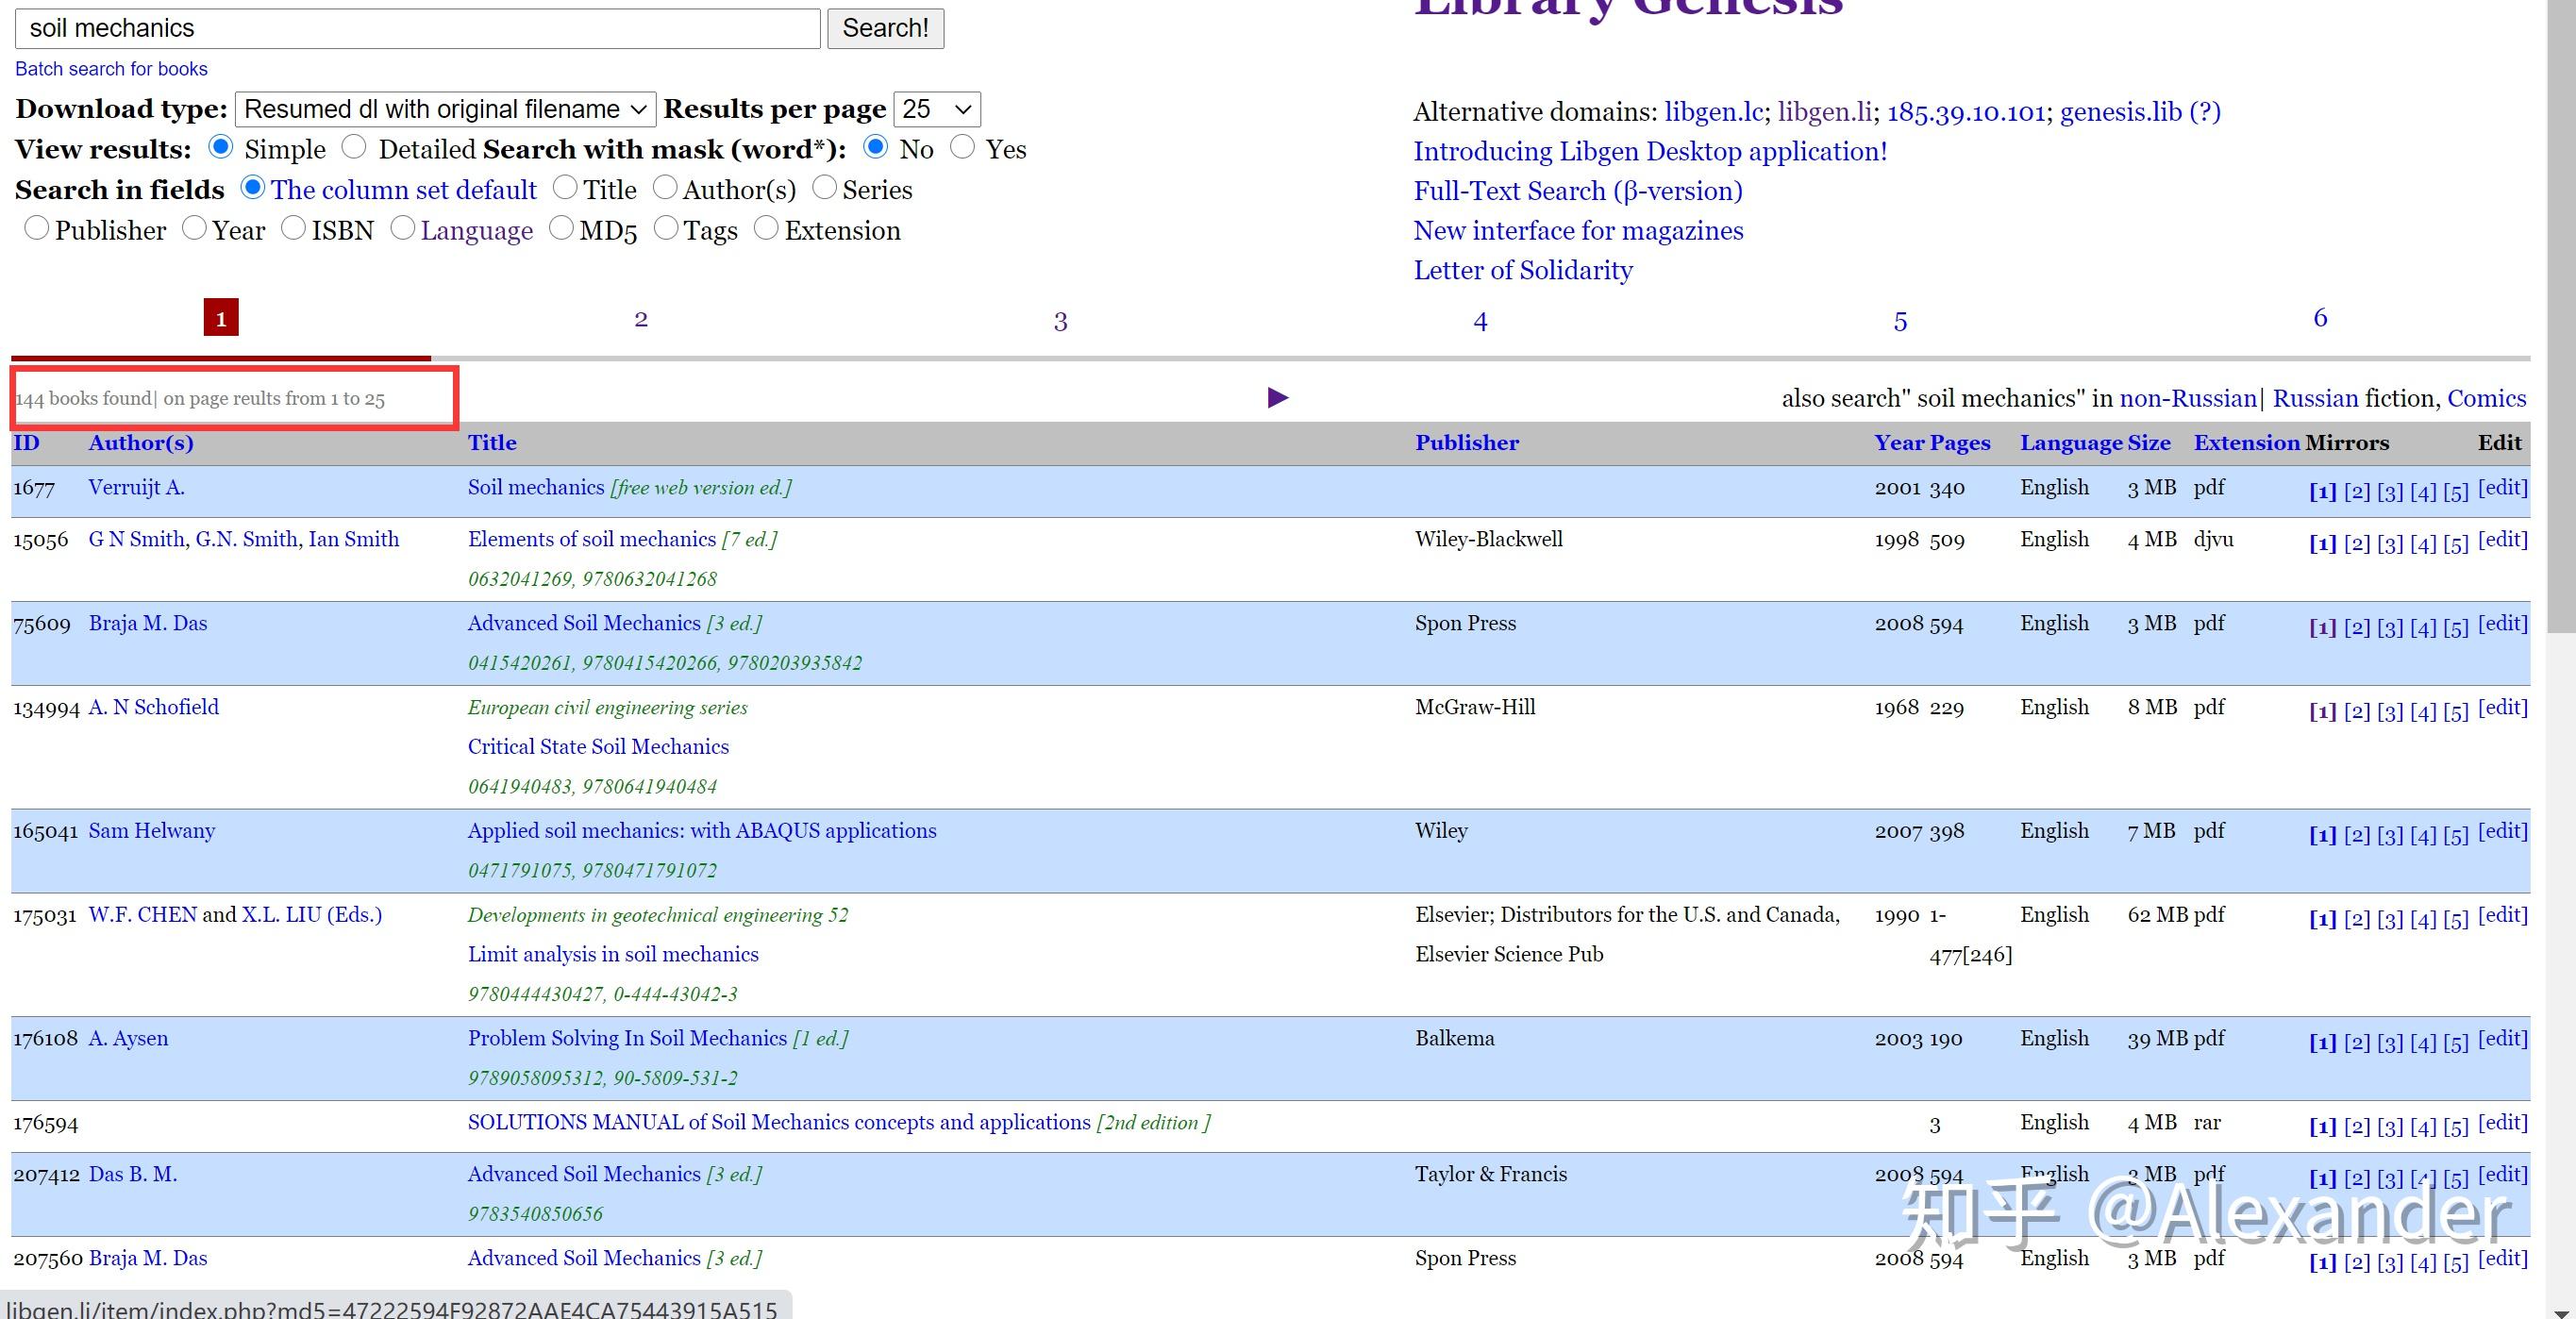Open the Batch search for books link

coord(111,69)
